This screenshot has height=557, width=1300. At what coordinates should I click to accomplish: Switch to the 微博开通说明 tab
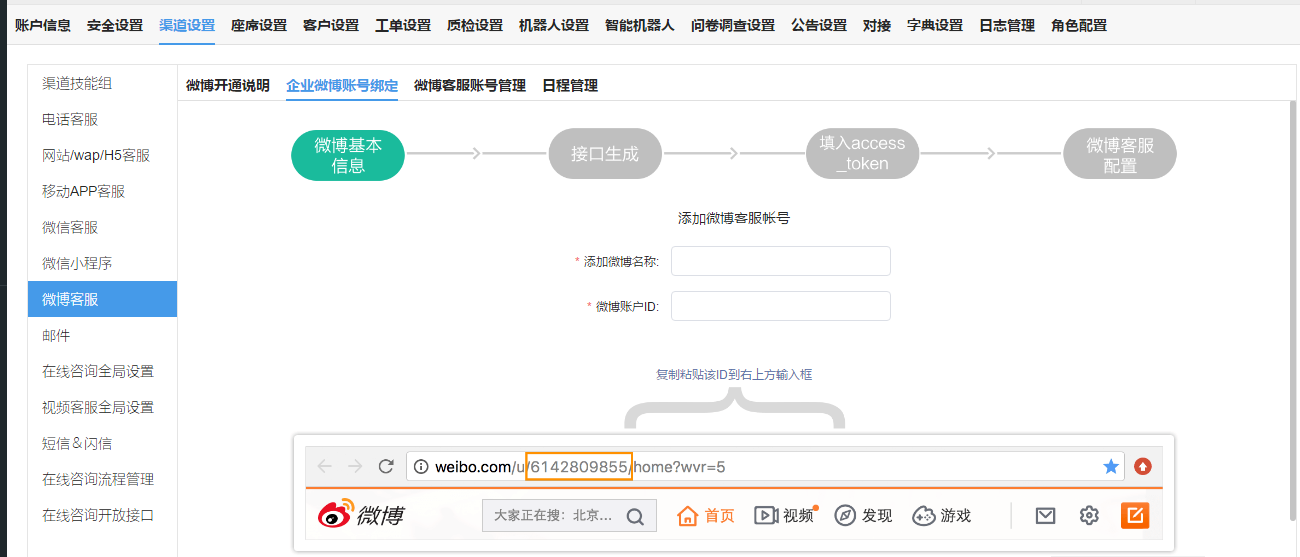point(228,86)
